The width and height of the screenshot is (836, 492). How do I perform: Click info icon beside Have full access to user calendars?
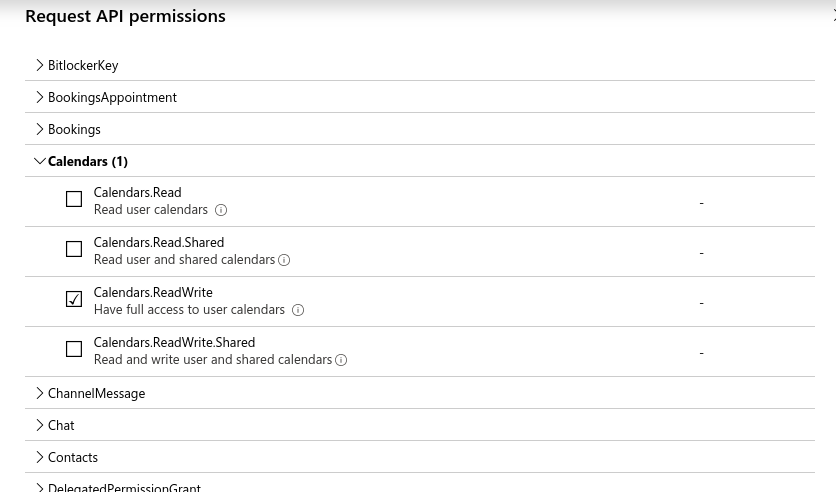click(297, 310)
